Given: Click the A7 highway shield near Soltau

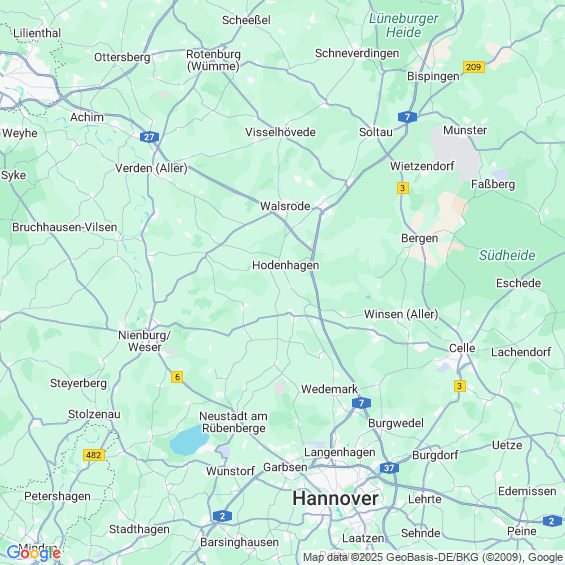Looking at the screenshot, I should pyautogui.click(x=407, y=117).
